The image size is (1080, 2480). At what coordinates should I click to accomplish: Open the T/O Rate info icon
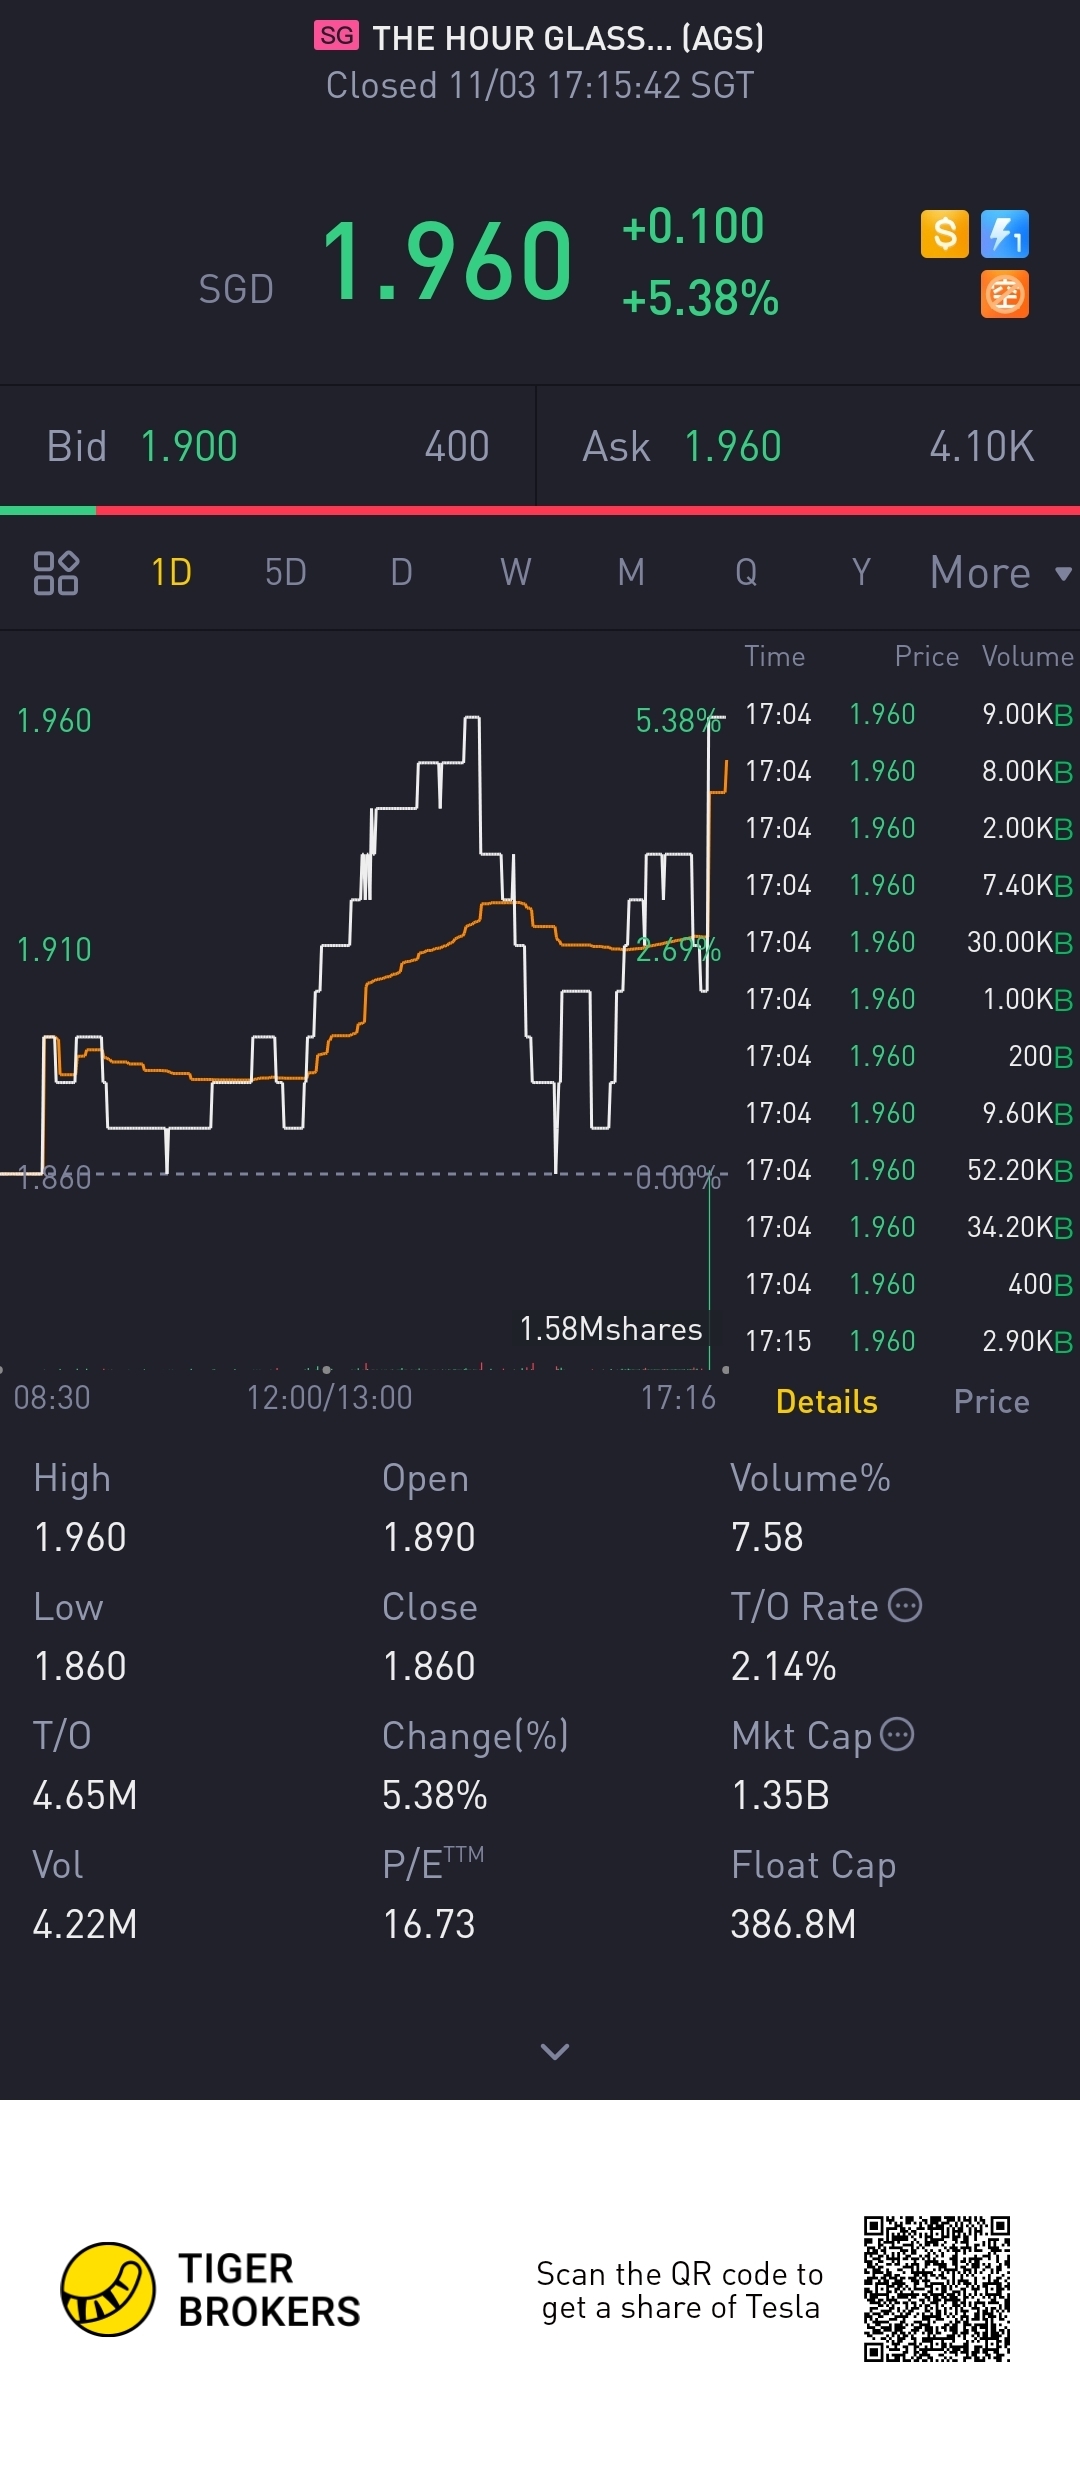tap(906, 1606)
